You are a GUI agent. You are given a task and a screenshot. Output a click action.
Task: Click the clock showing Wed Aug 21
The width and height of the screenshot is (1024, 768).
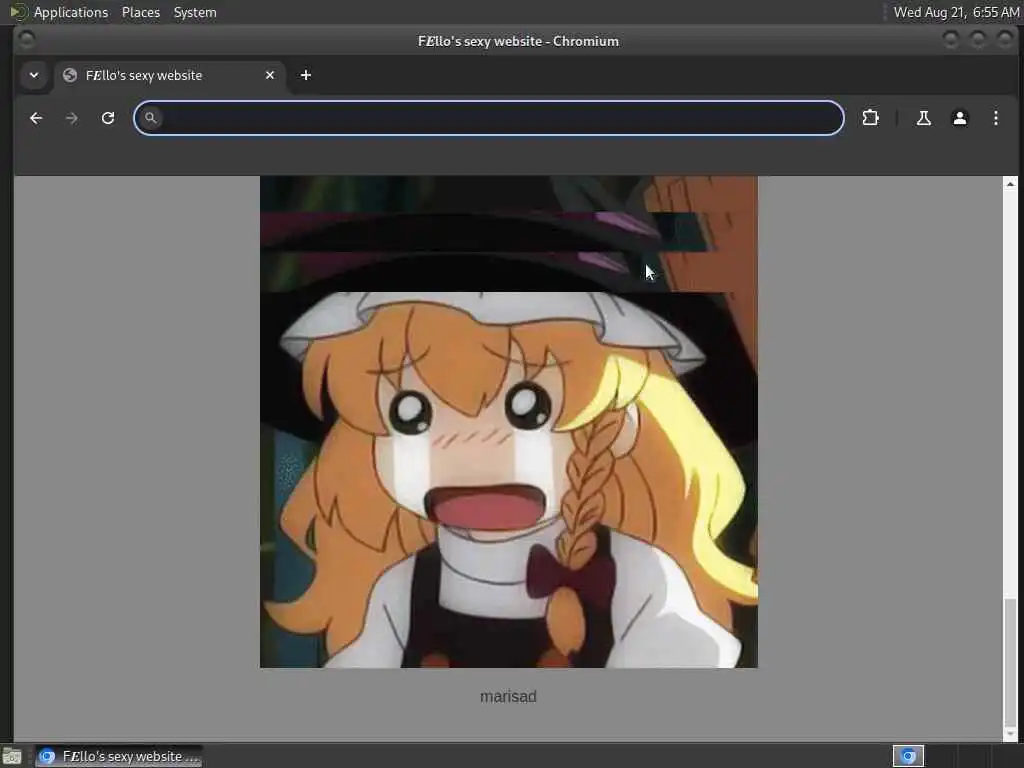(956, 12)
